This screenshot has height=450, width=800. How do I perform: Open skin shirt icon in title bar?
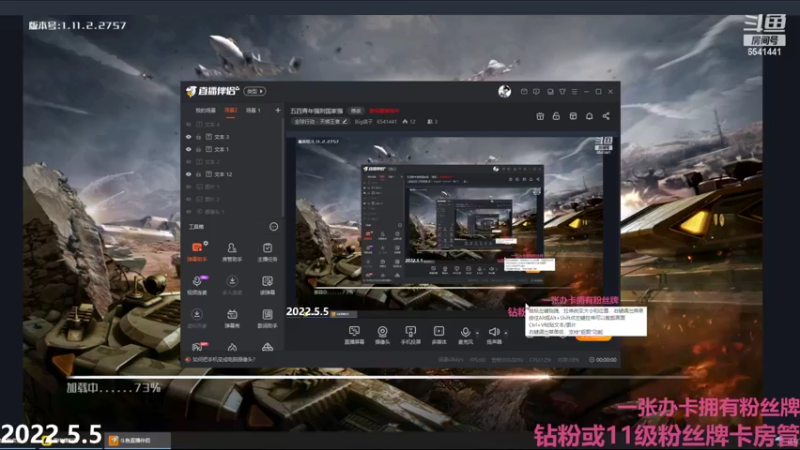(562, 92)
